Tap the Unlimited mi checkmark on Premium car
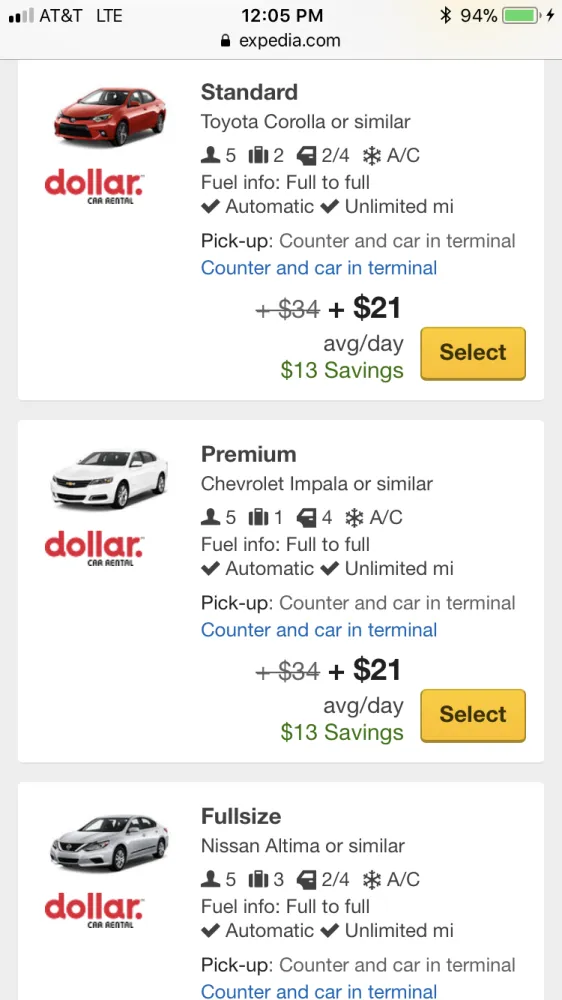562x1000 pixels. tap(329, 569)
